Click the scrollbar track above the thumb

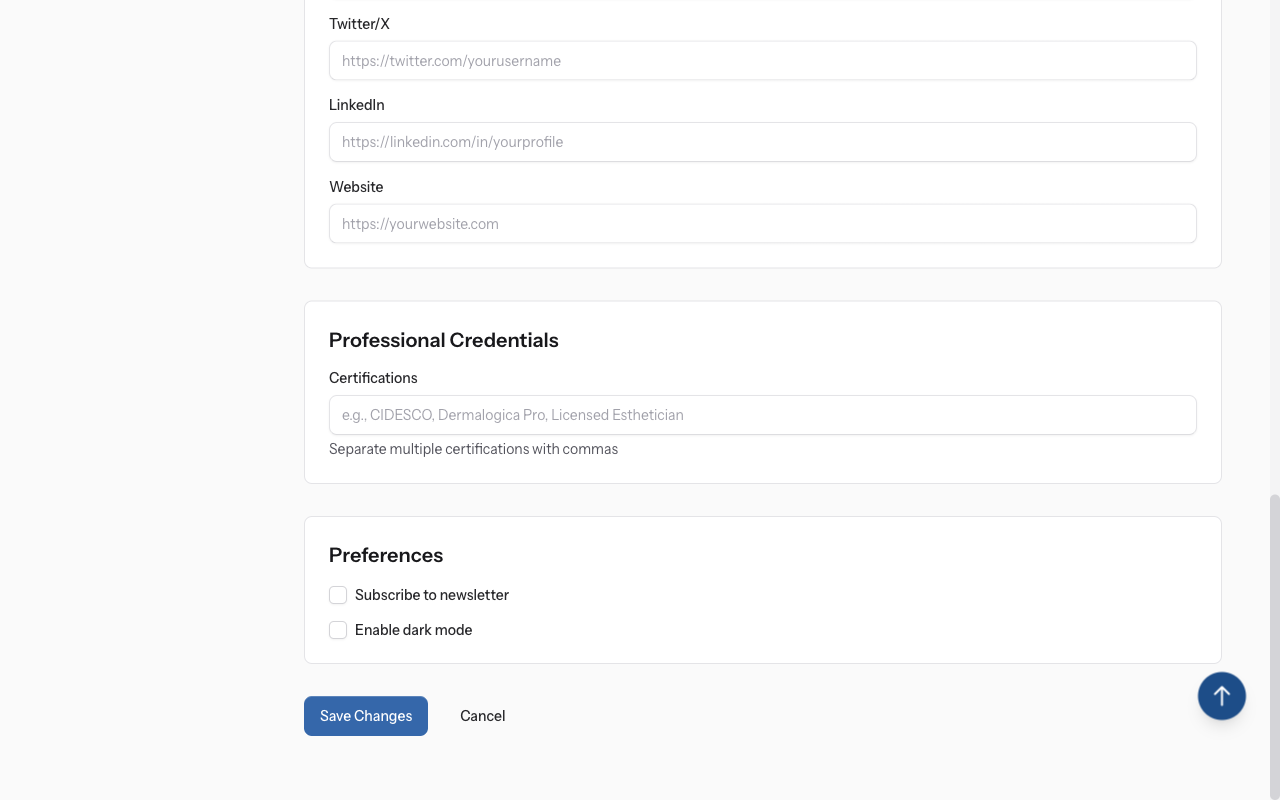click(1274, 250)
